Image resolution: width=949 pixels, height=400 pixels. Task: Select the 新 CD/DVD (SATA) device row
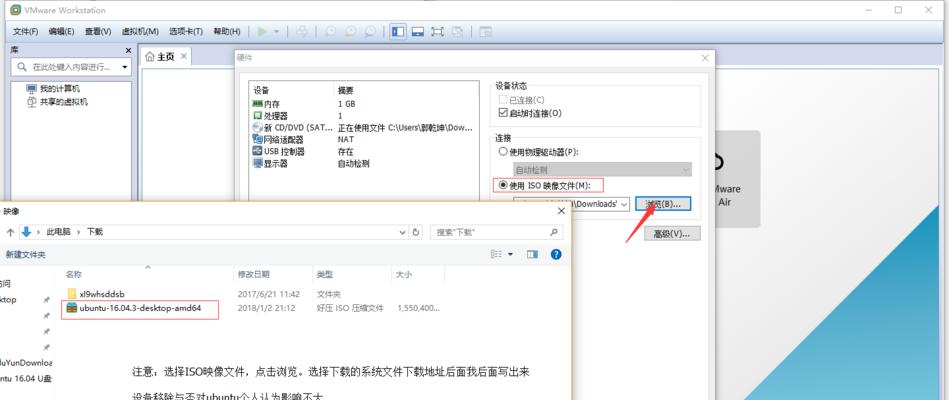[363, 128]
